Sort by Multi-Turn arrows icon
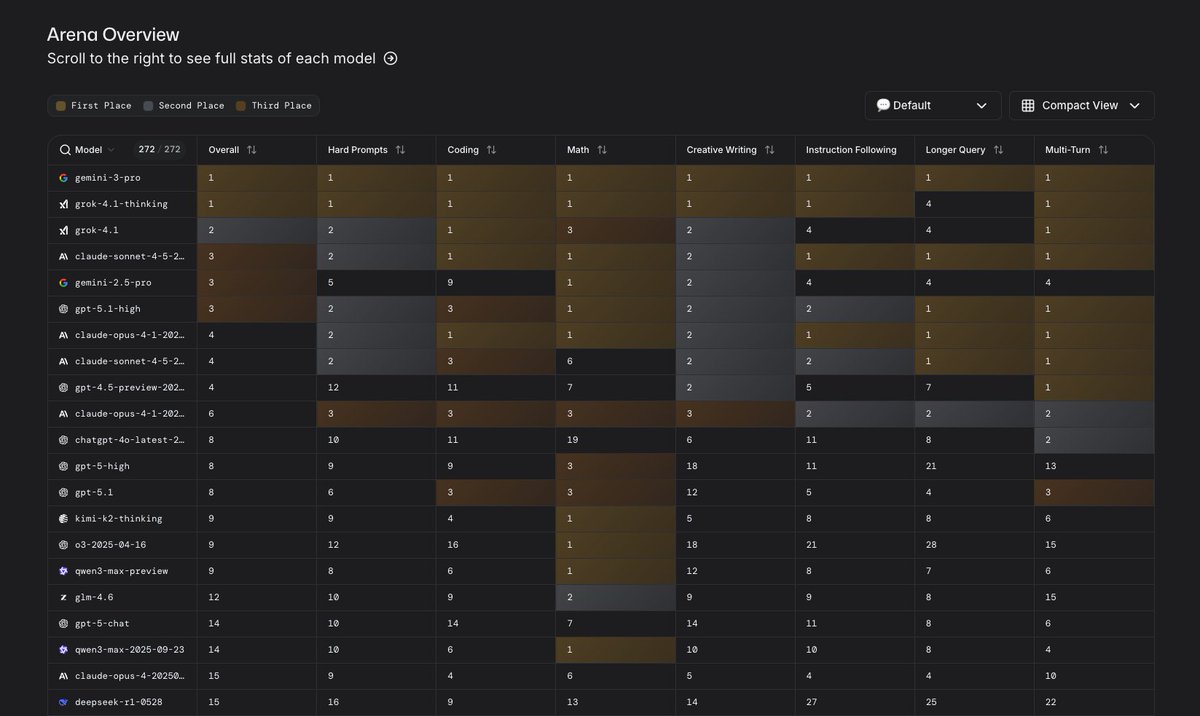This screenshot has width=1200, height=716. 1103,150
